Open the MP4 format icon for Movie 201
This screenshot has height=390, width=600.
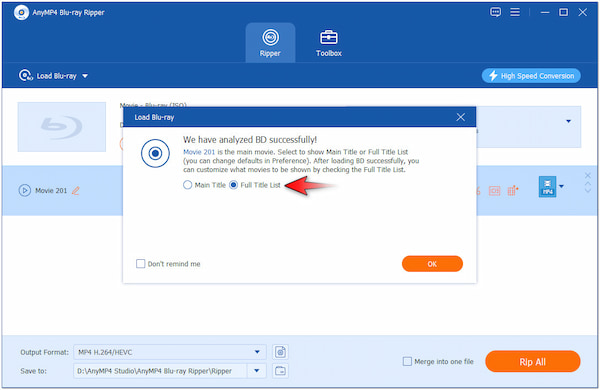[x=547, y=186]
